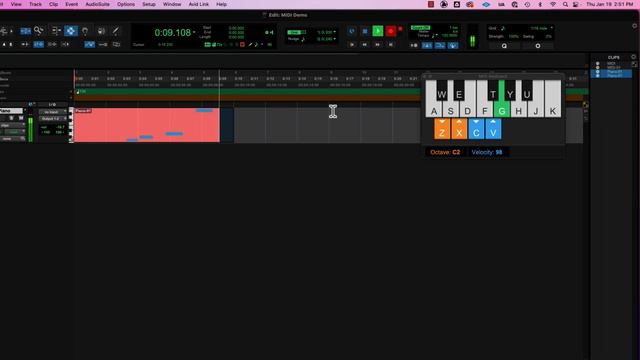
Task: Click the A white piano key
Action: tap(433, 110)
